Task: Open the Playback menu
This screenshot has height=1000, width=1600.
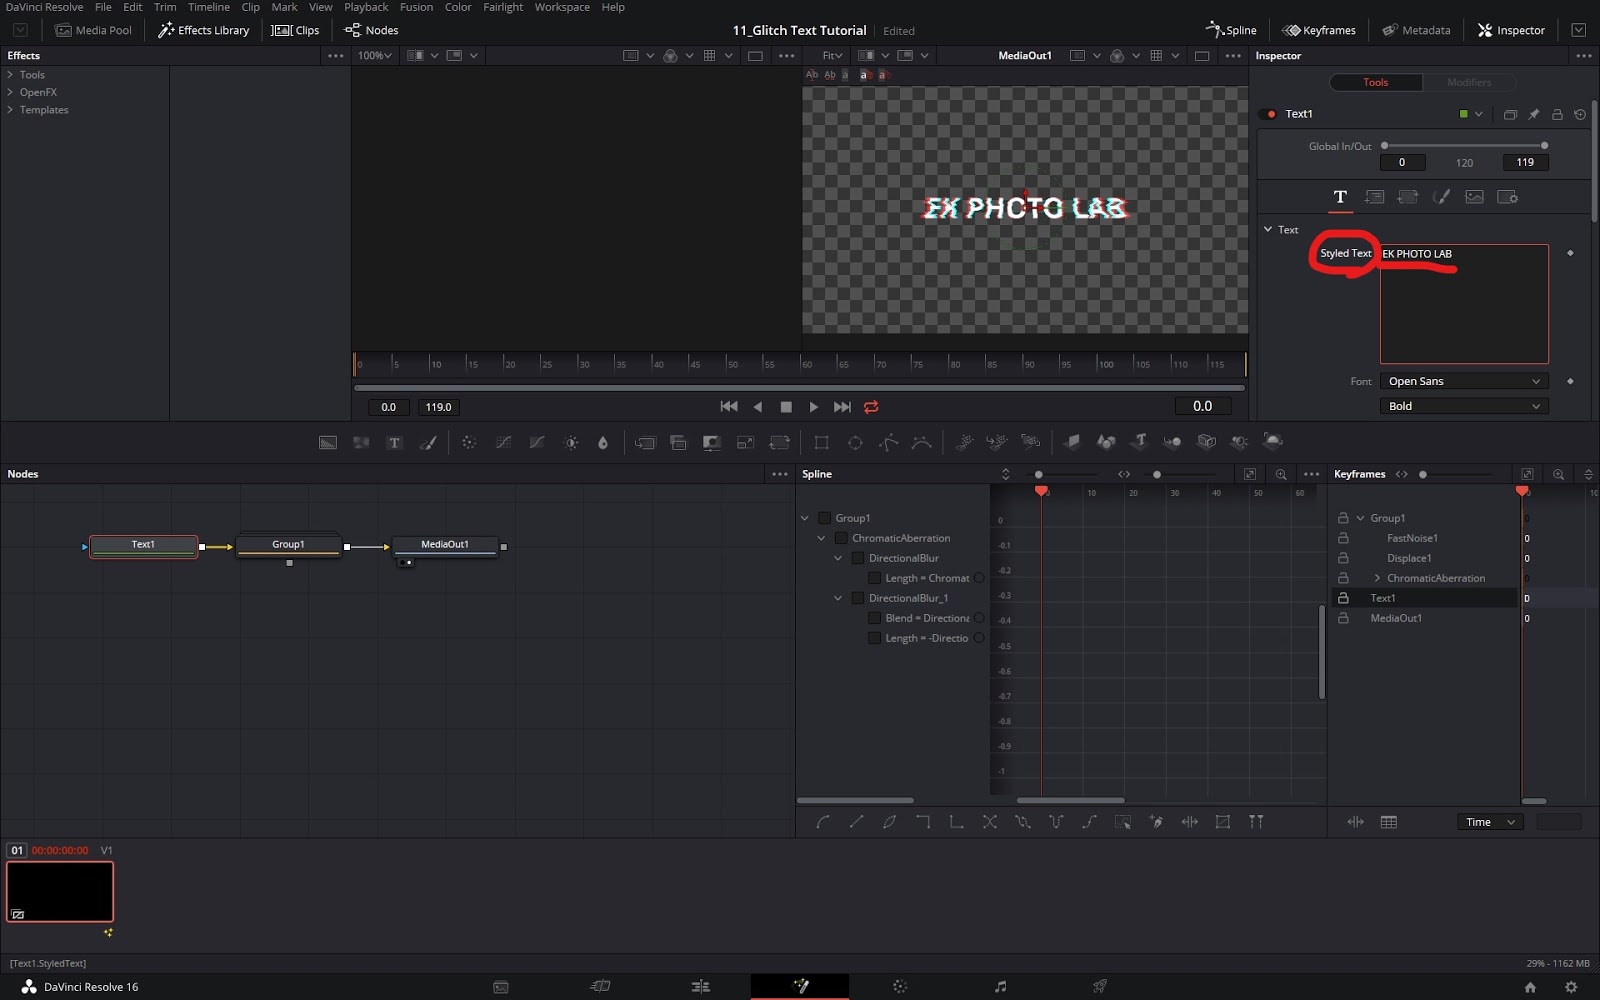Action: tap(366, 7)
